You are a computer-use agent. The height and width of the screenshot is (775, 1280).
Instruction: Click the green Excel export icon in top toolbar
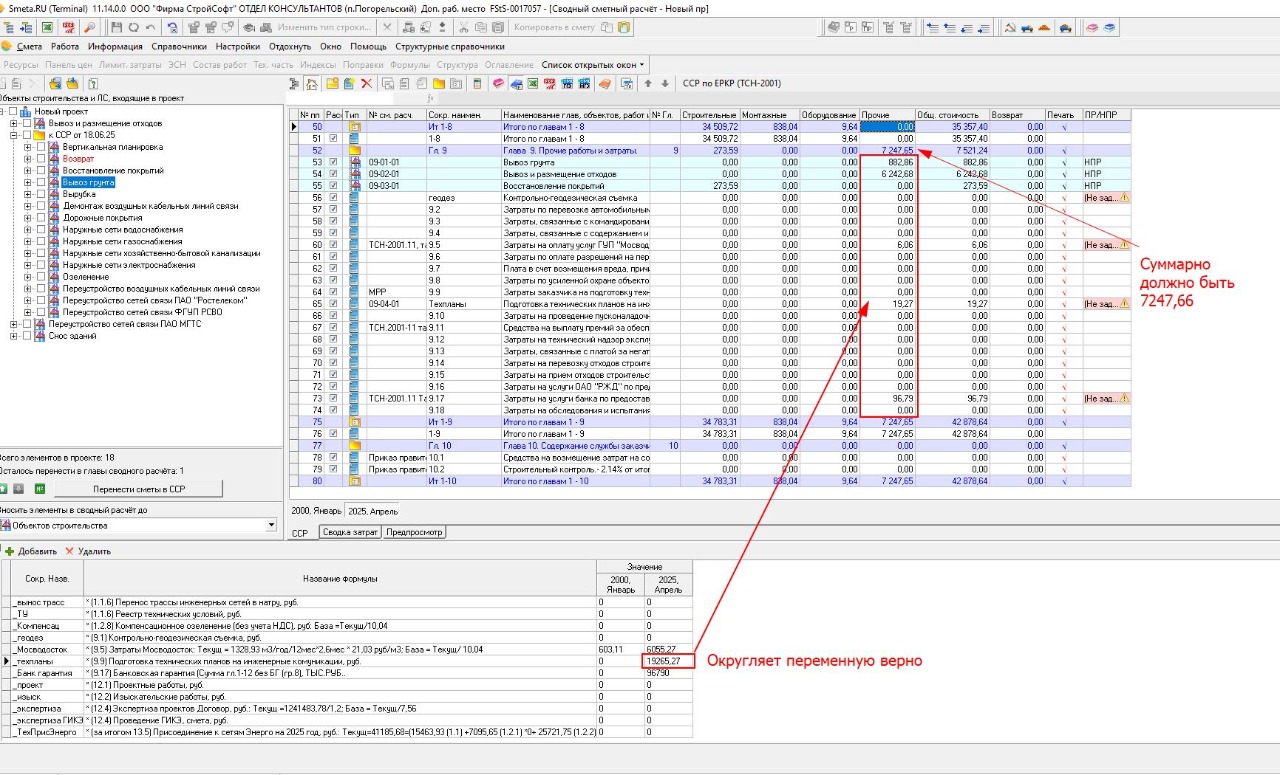(x=47, y=27)
